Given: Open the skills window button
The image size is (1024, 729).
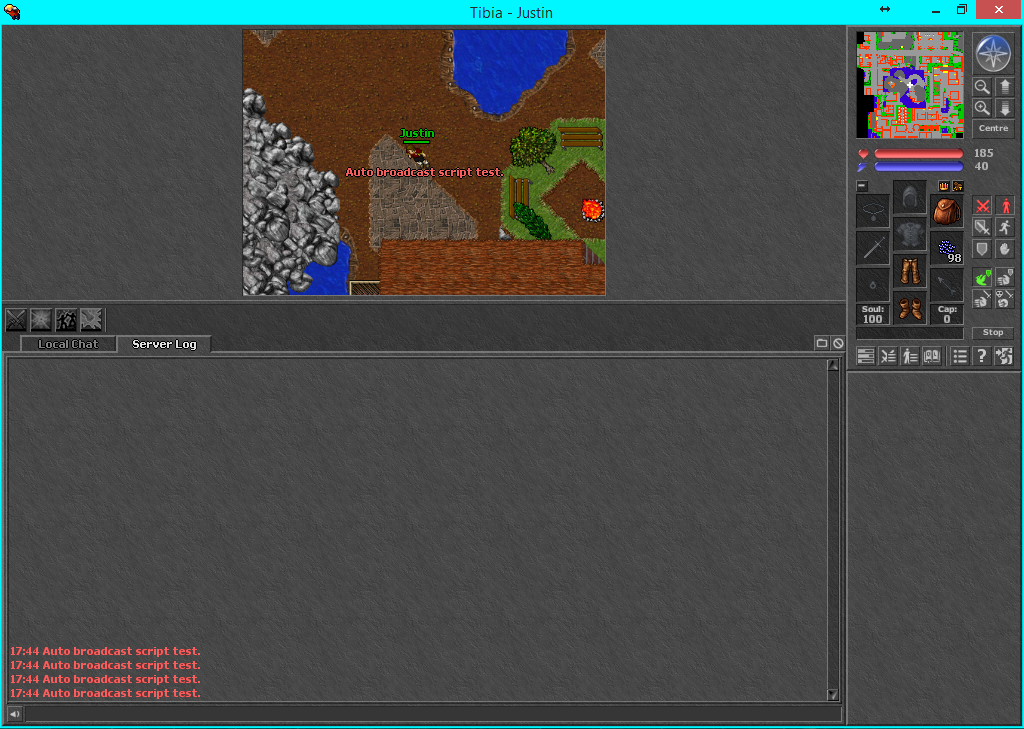Looking at the screenshot, I should 866,356.
